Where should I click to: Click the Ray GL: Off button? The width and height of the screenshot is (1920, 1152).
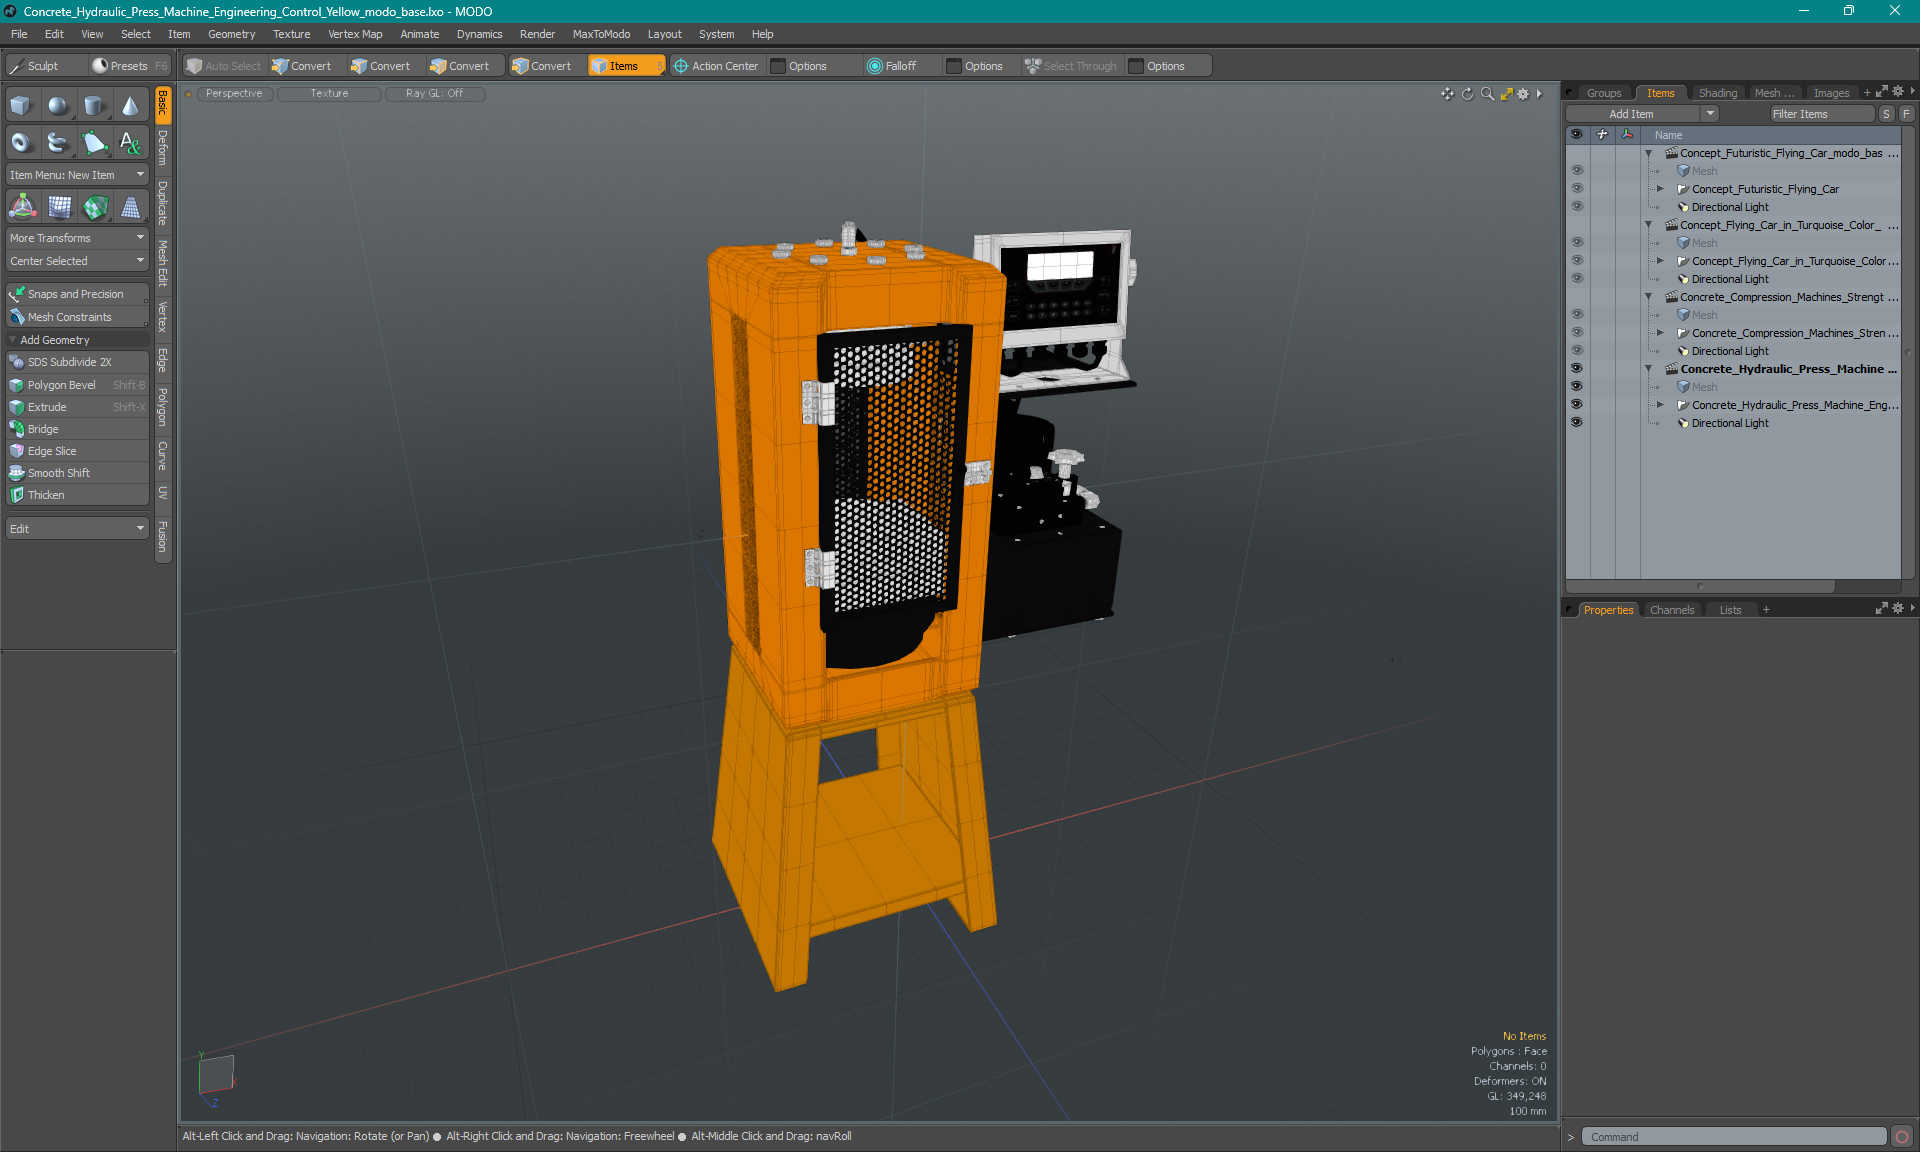pyautogui.click(x=434, y=94)
